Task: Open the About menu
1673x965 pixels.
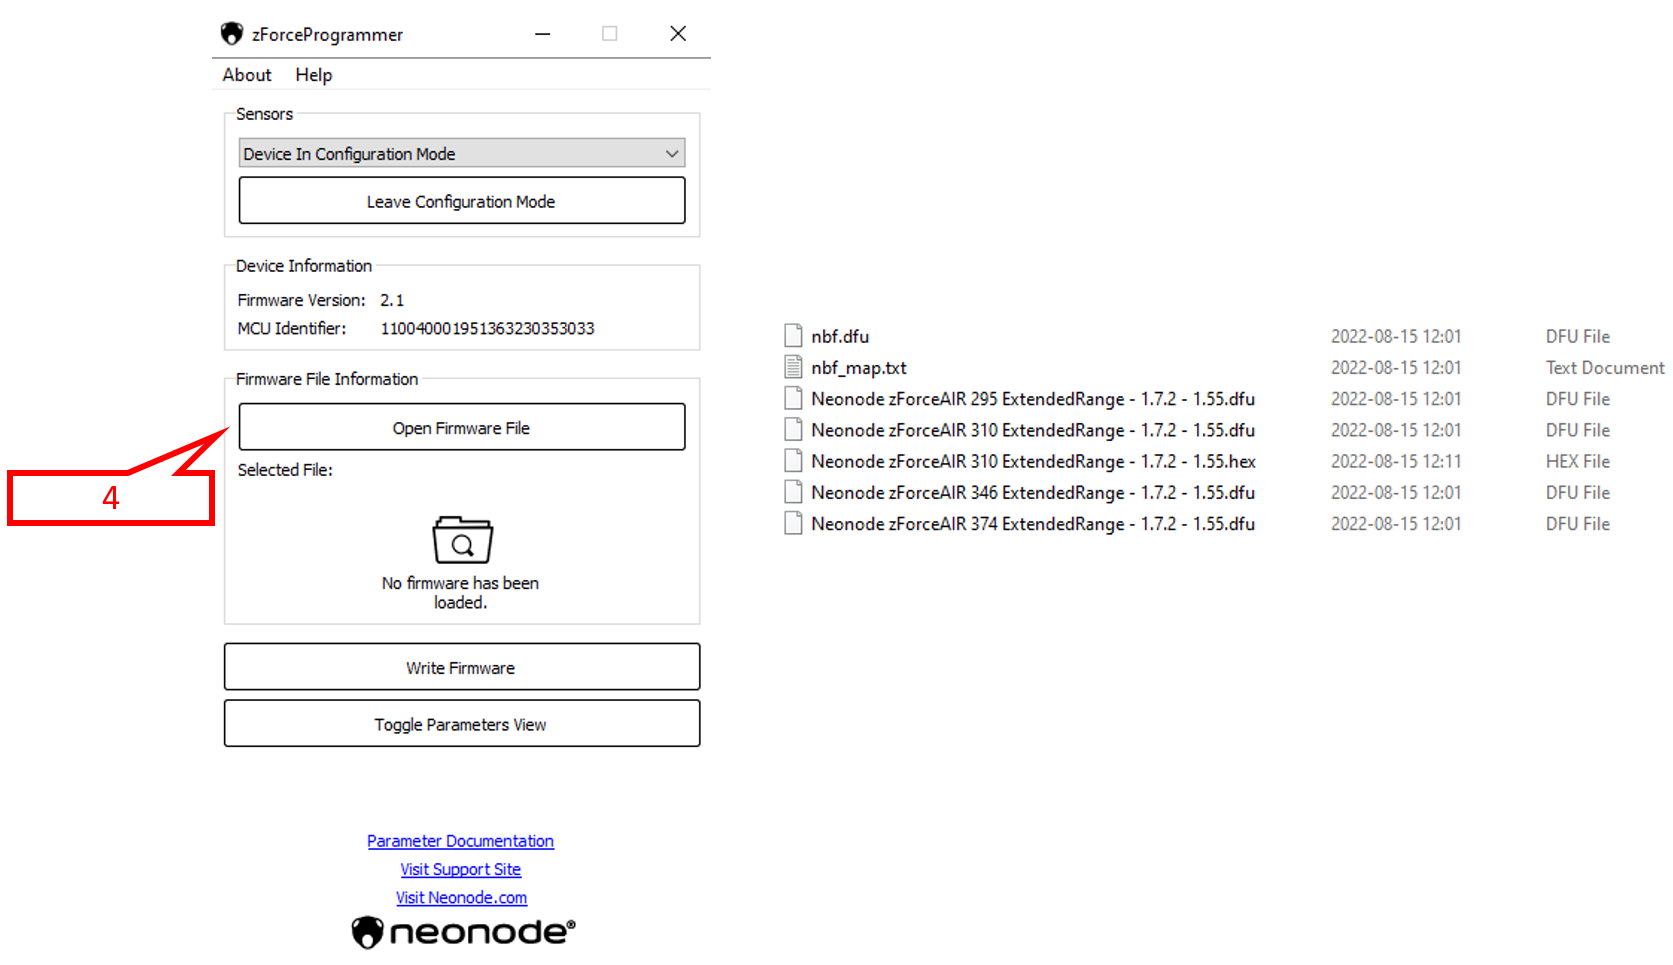Action: pyautogui.click(x=247, y=75)
